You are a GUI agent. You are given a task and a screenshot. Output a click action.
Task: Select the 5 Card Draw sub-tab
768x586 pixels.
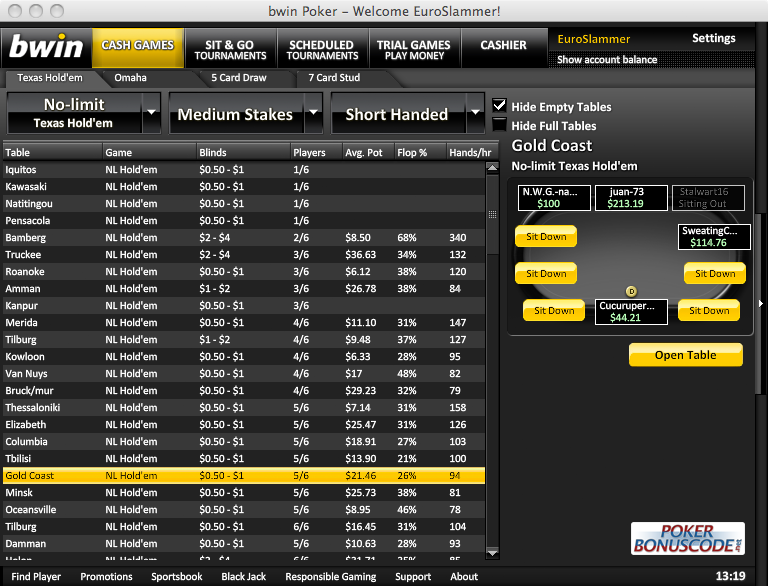(x=239, y=77)
